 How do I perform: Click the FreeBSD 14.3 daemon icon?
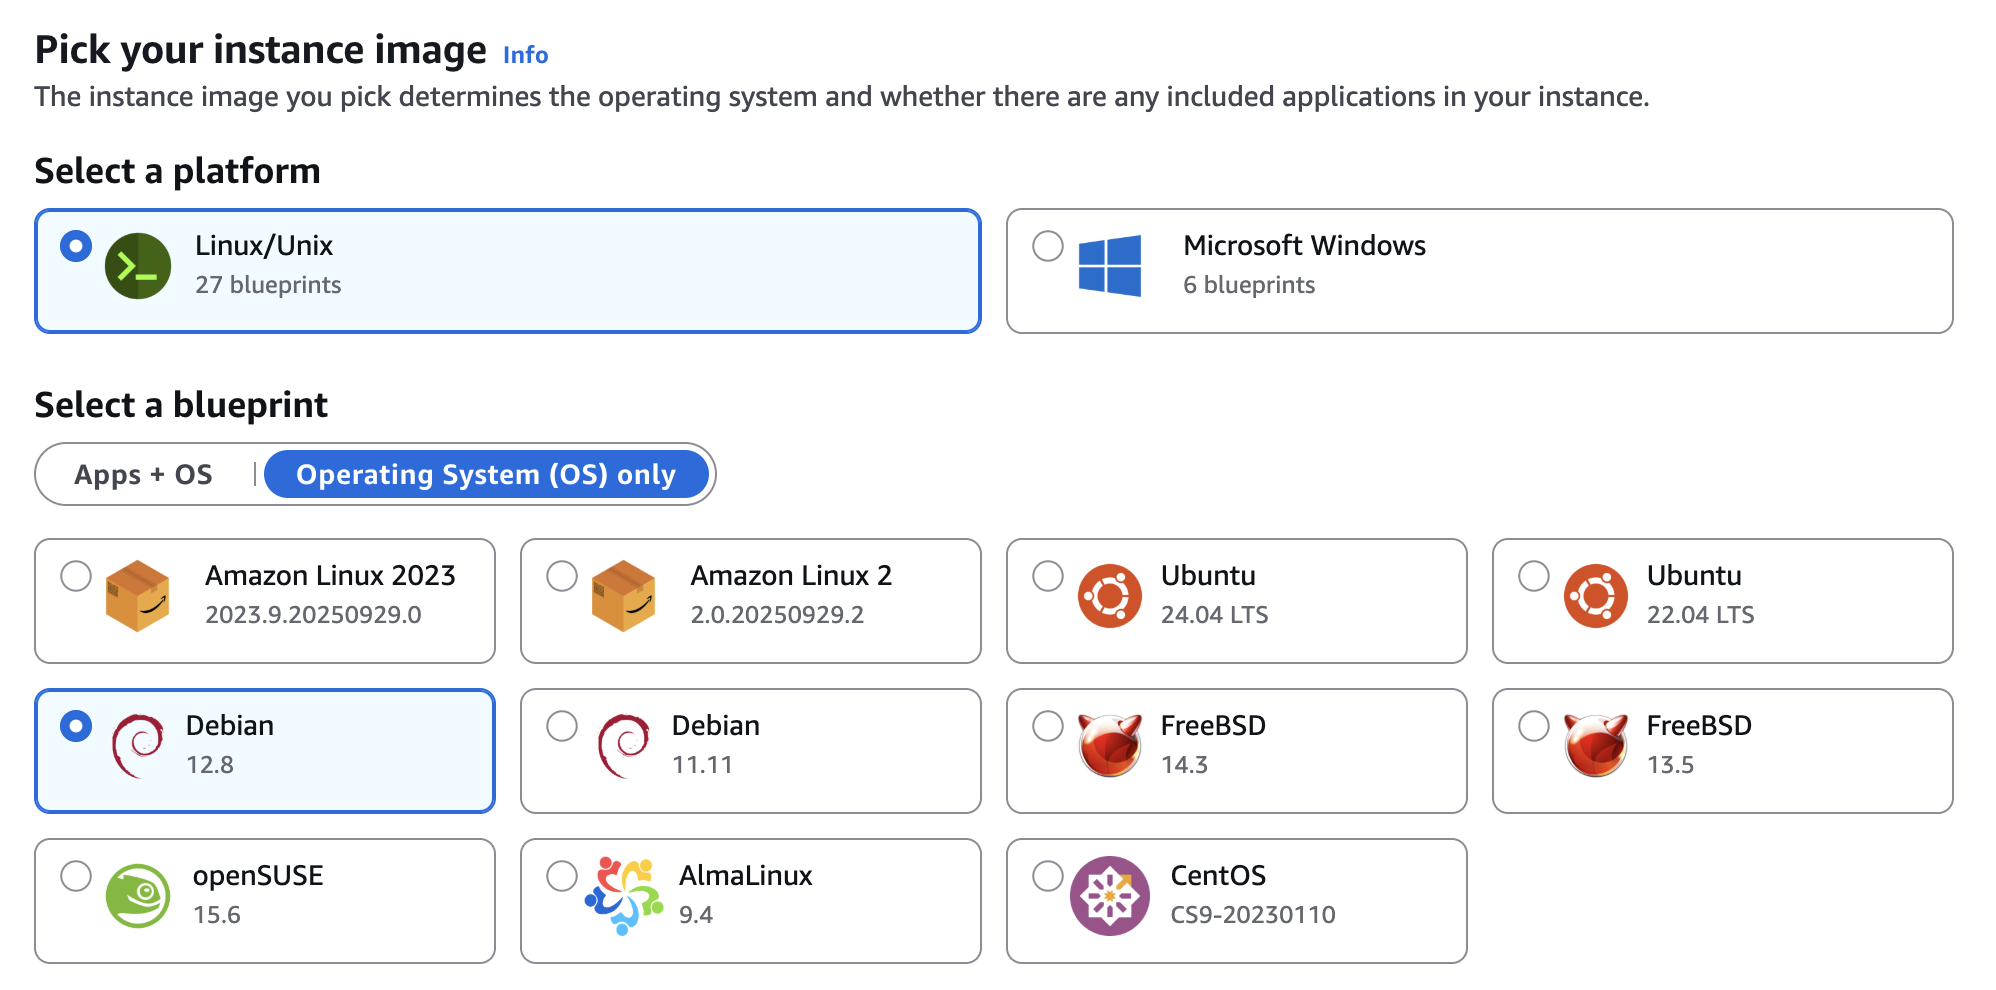point(1109,746)
